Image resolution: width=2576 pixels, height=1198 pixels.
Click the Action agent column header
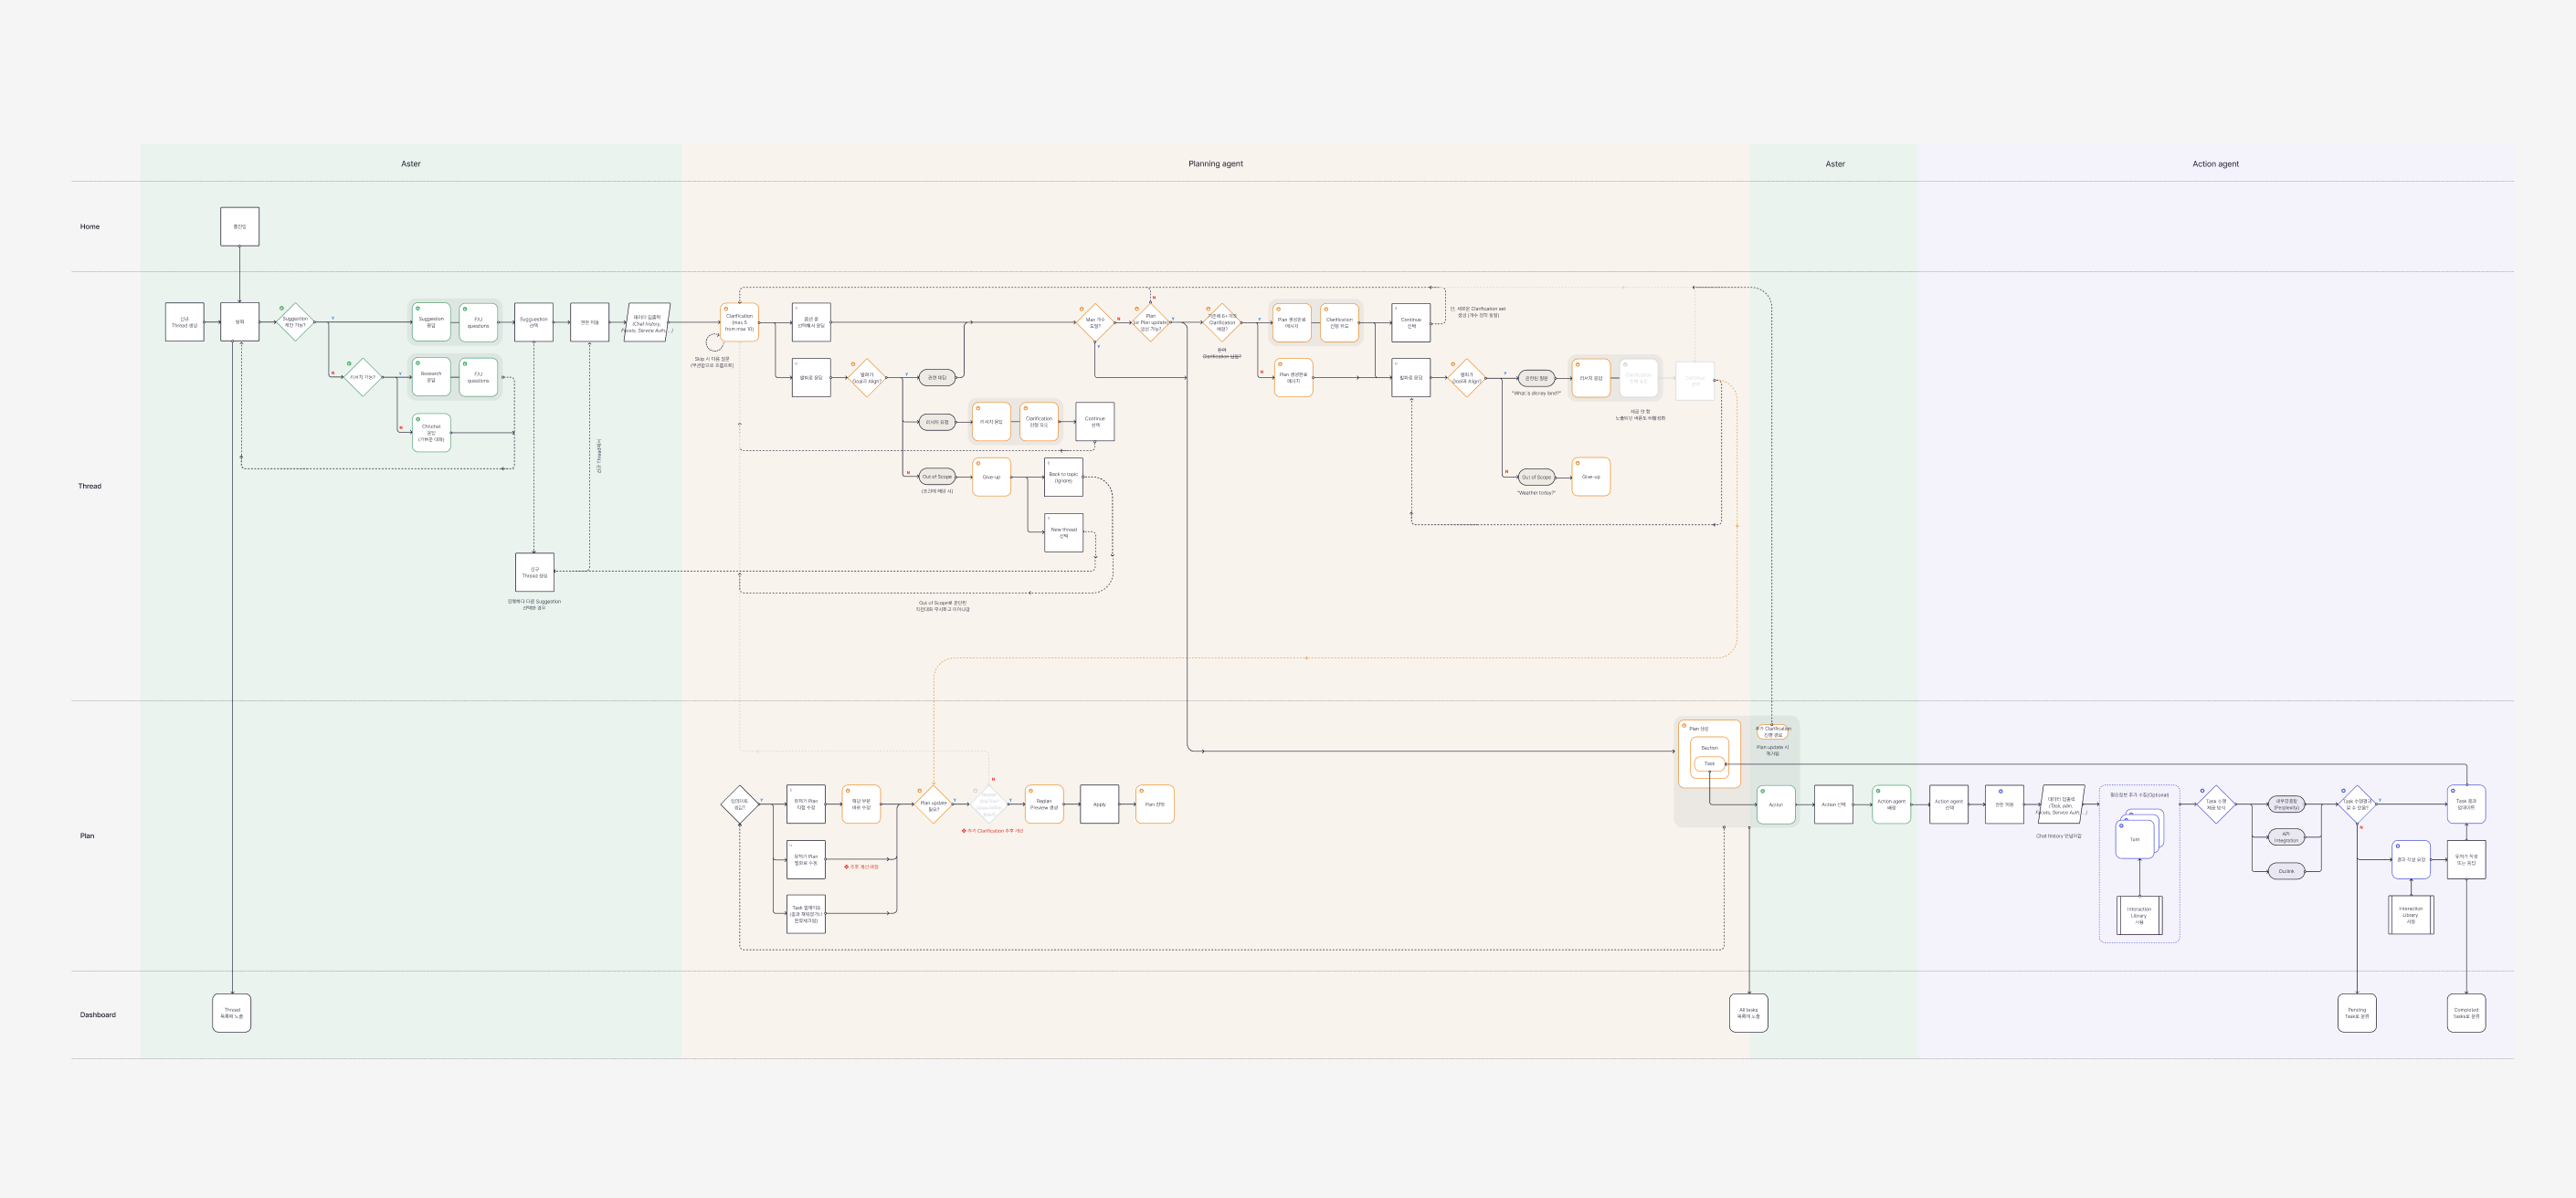pos(2215,164)
